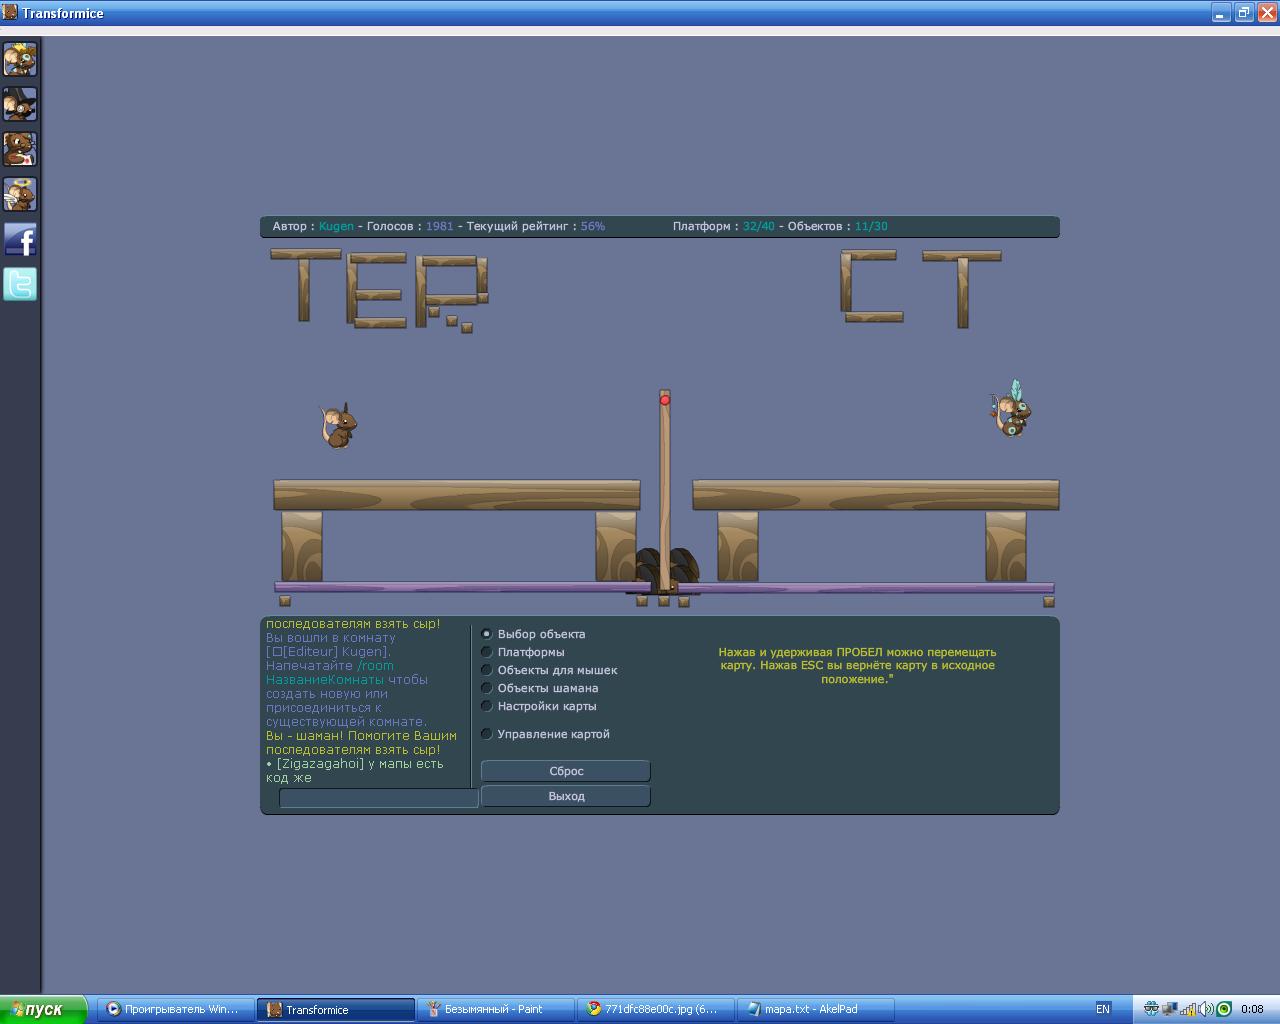
Task: Open the two-monitors network tray icon
Action: (1169, 1009)
